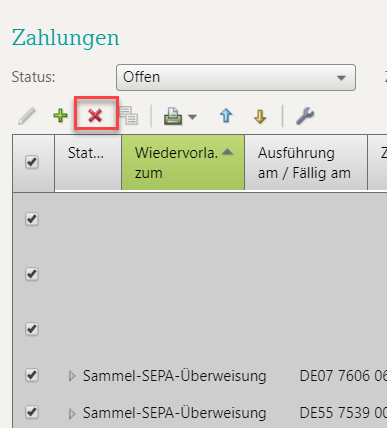
Task: Uncheck the third row checkbox below the header
Action: click(32, 329)
